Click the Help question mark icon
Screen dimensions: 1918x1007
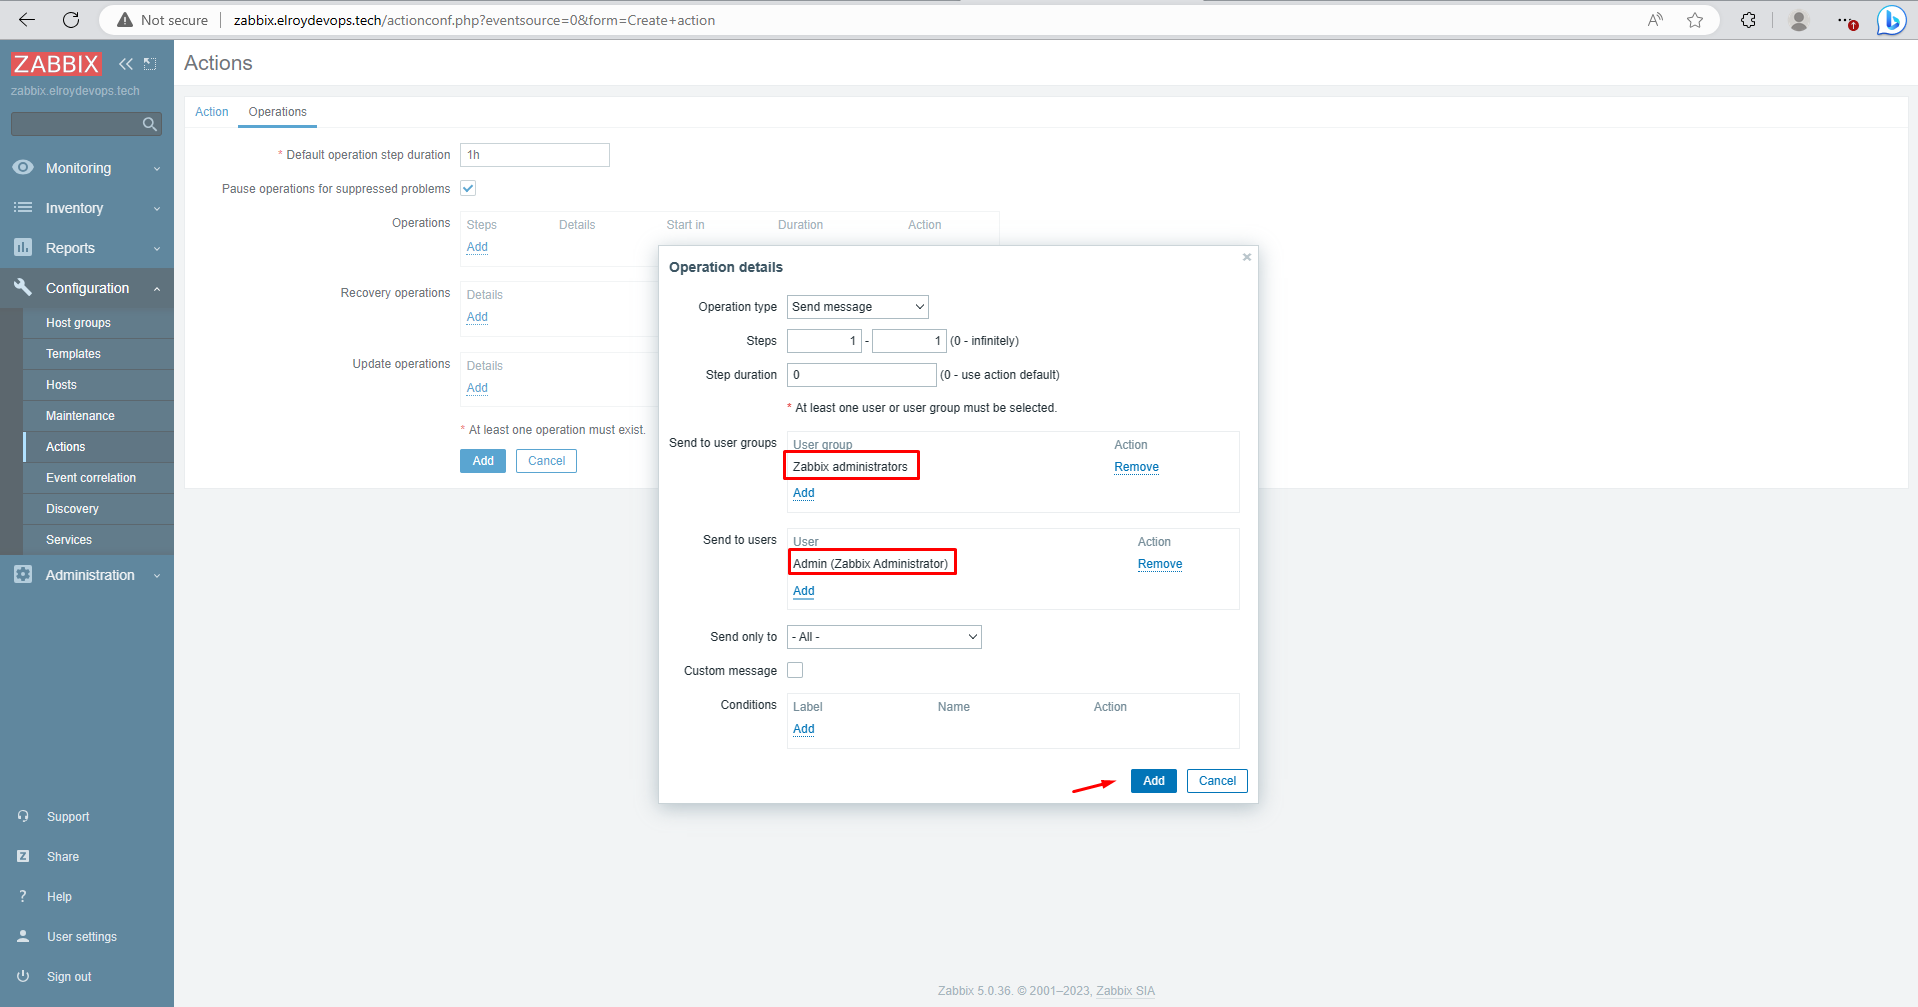(x=23, y=896)
